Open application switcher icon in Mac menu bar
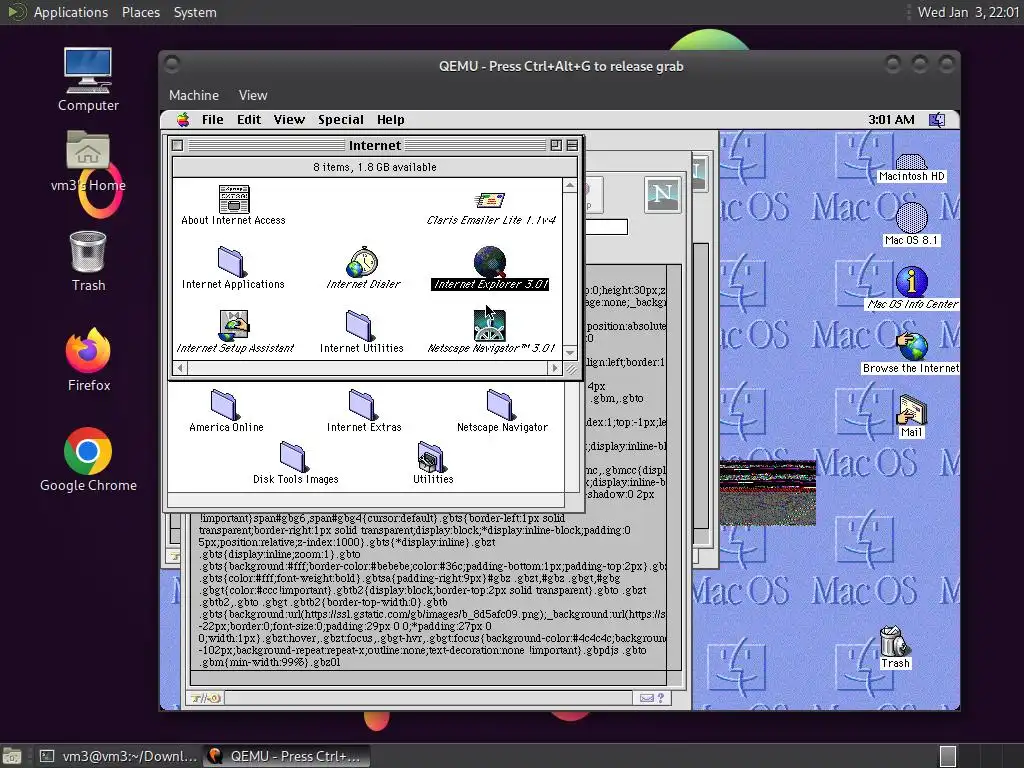 coord(937,120)
